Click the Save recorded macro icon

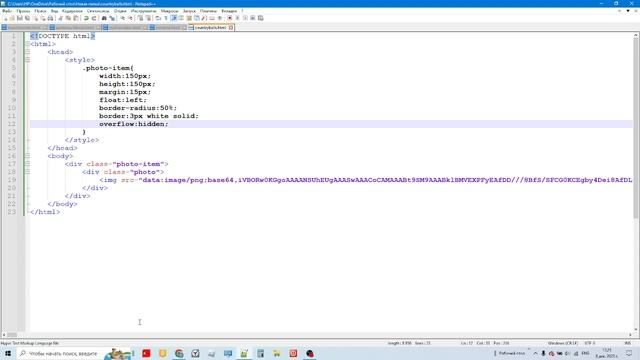261,18
